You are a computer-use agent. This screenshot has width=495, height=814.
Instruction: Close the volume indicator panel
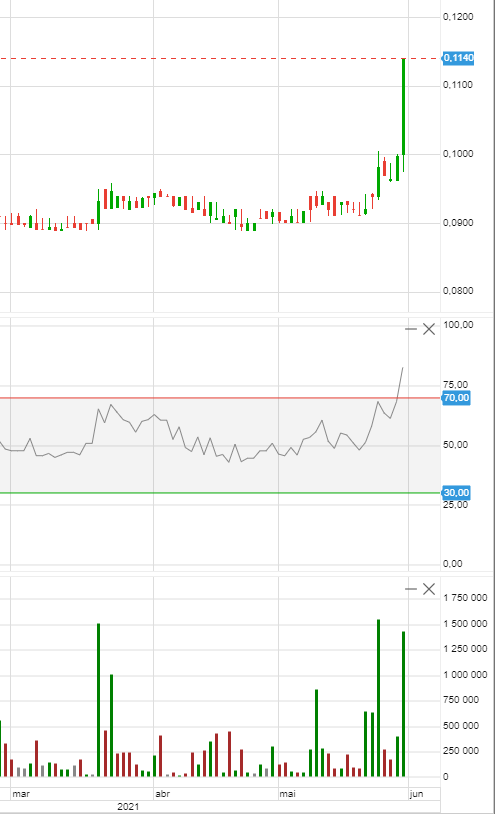click(429, 589)
